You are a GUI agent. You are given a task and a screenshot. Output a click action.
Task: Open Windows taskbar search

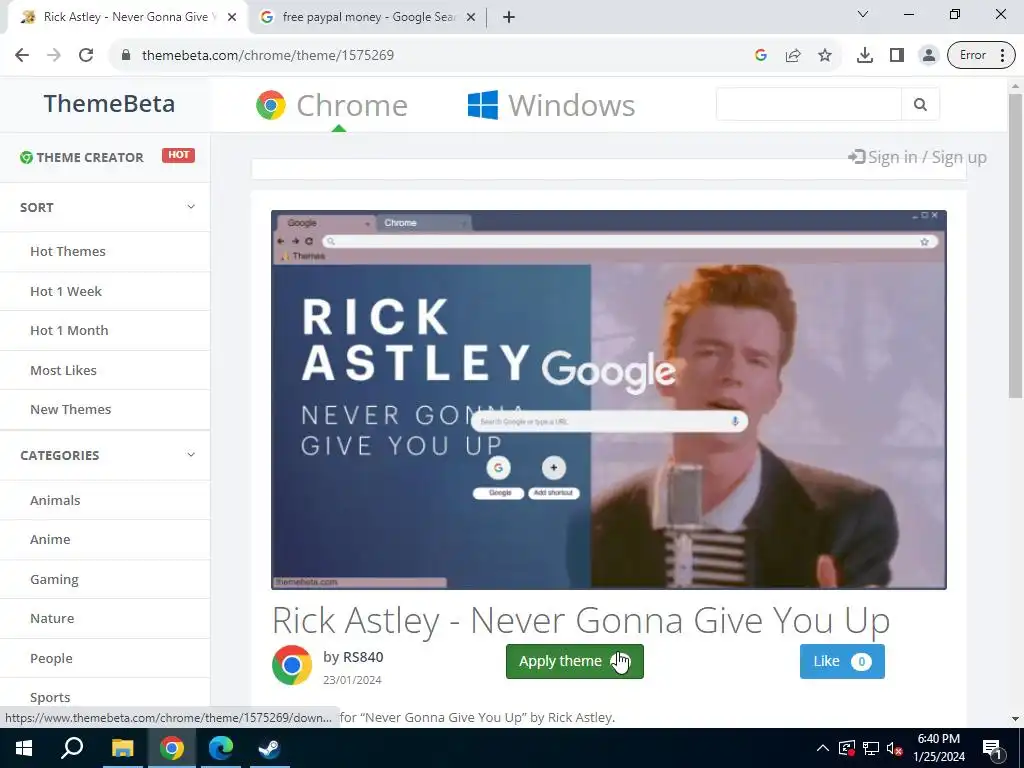click(72, 748)
